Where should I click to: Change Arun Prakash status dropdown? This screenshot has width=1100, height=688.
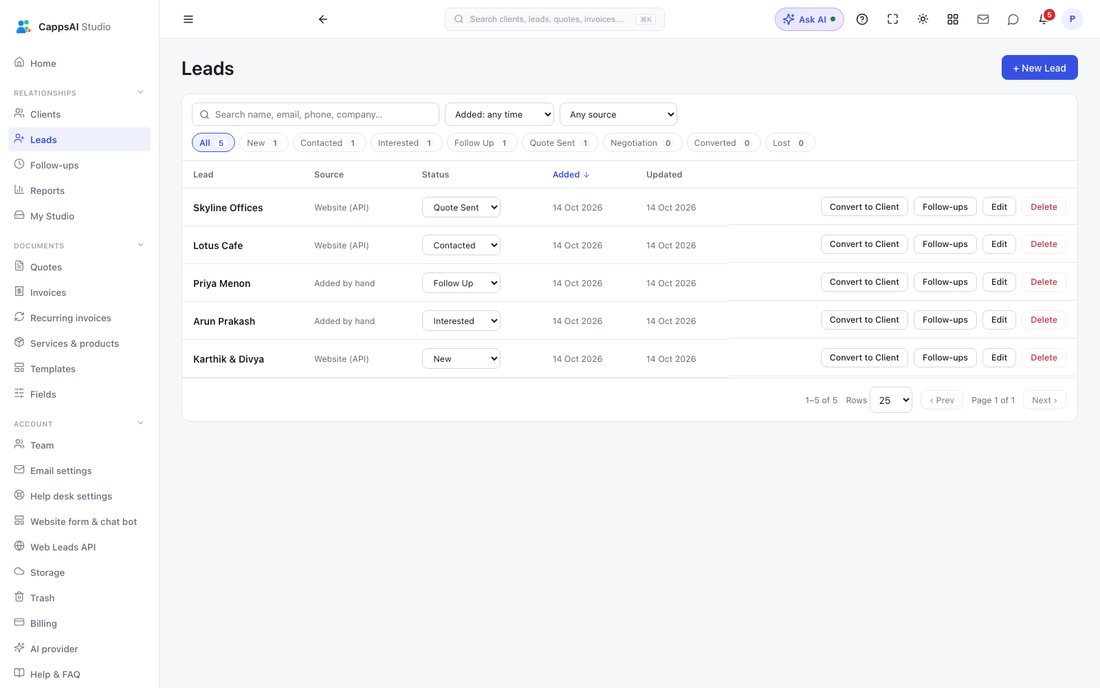pyautogui.click(x=461, y=321)
